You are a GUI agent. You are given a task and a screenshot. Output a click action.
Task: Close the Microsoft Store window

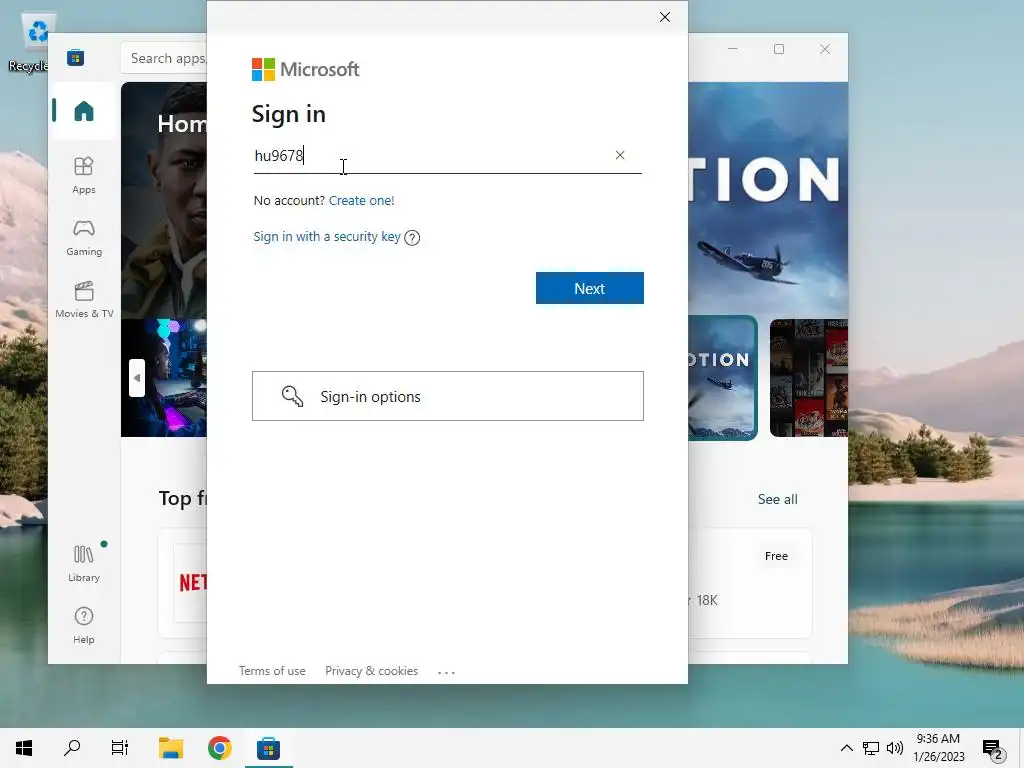825,49
